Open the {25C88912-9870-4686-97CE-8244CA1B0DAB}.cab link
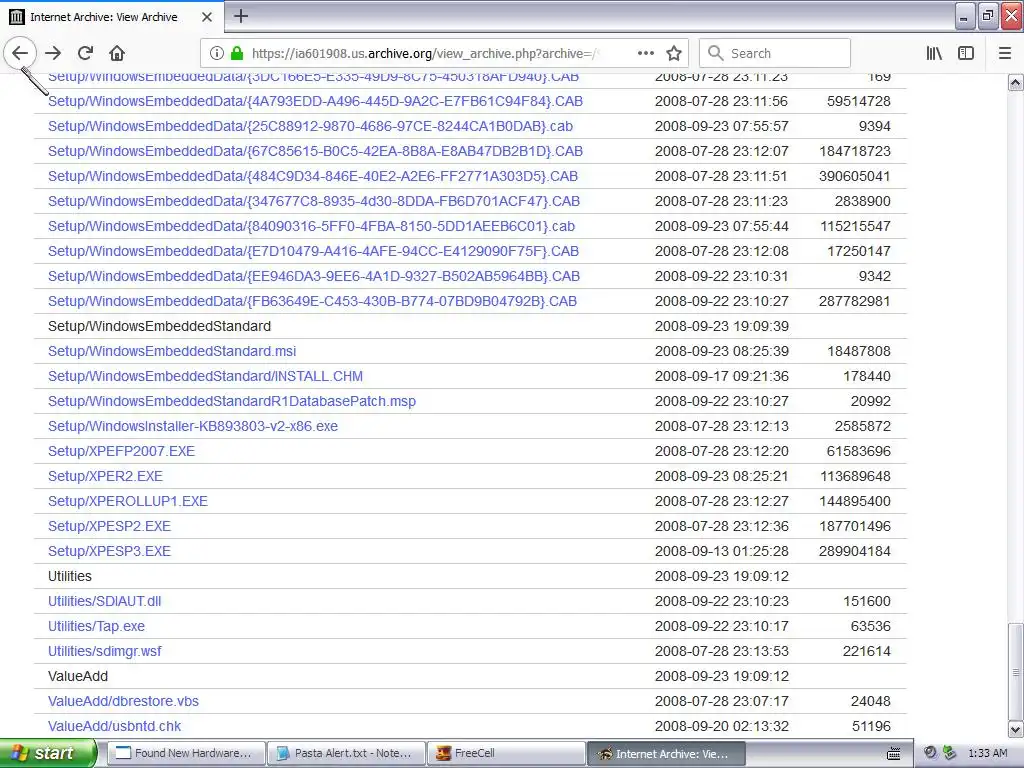Image resolution: width=1024 pixels, height=768 pixels. [x=310, y=126]
